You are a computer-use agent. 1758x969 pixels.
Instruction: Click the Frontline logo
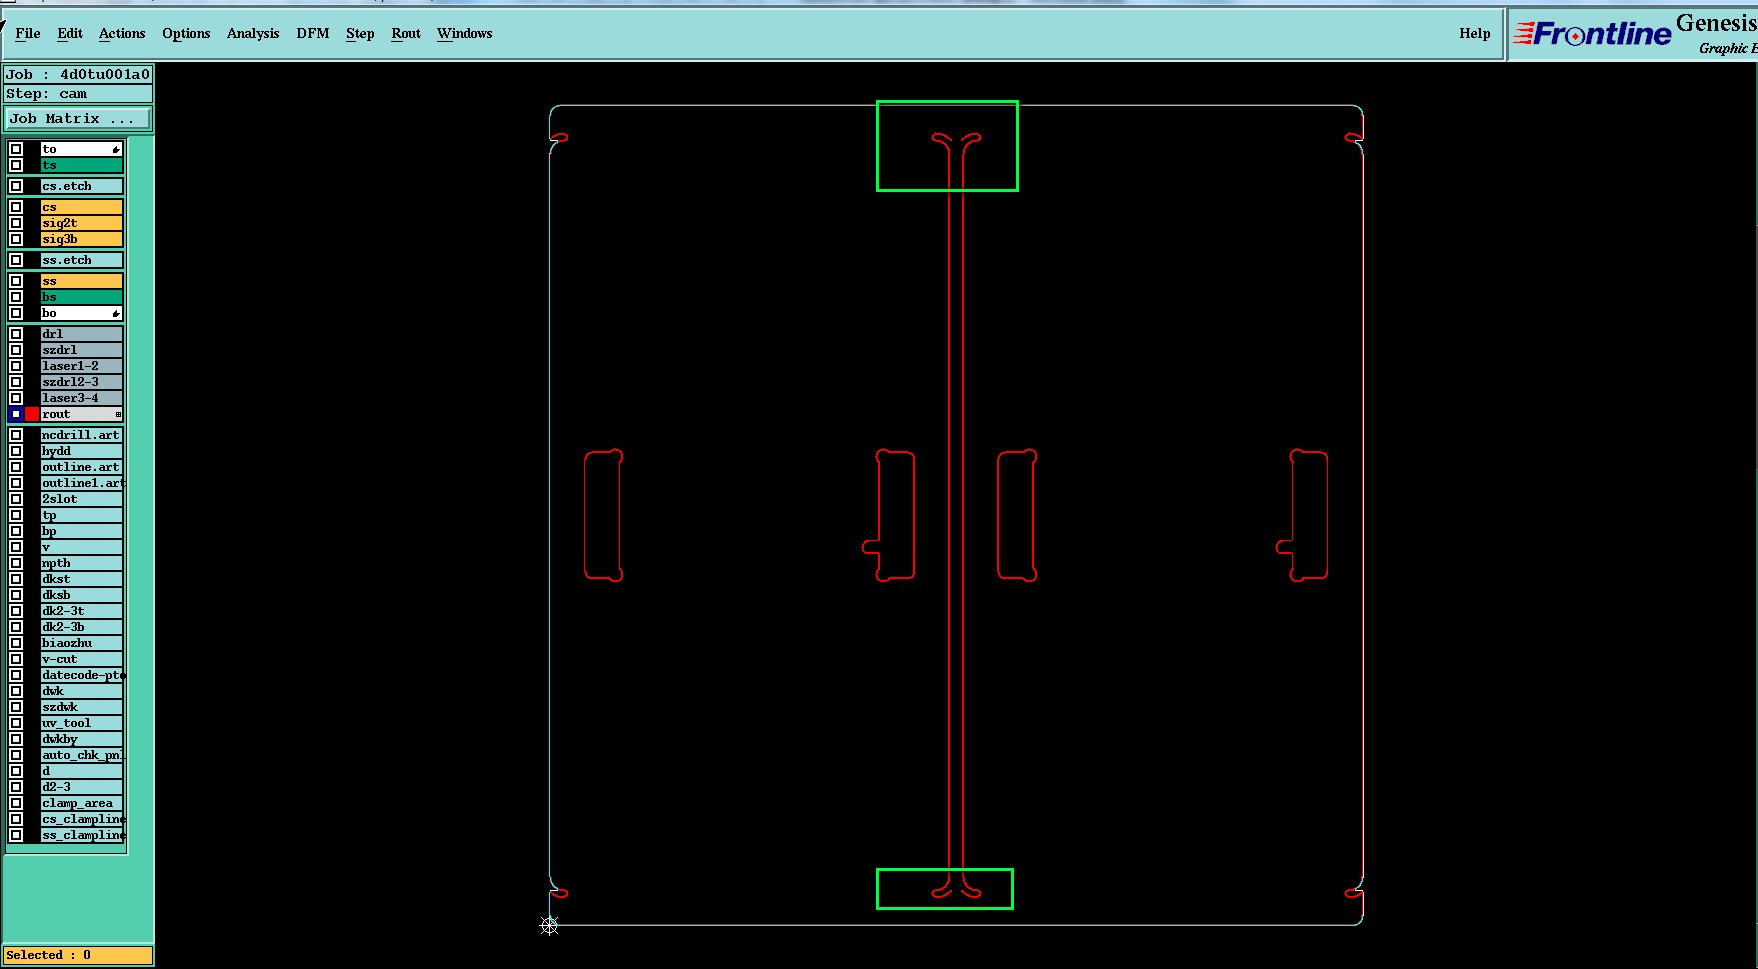tap(1593, 34)
